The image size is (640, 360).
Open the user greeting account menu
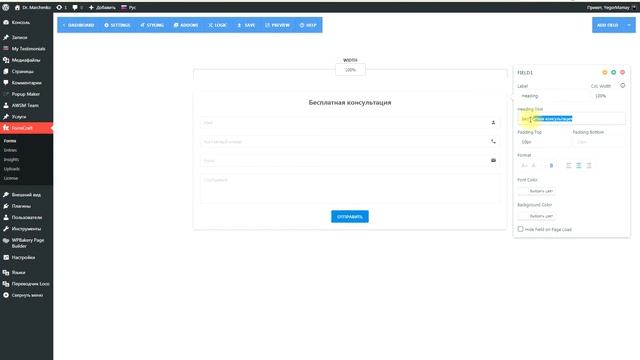(x=611, y=7)
